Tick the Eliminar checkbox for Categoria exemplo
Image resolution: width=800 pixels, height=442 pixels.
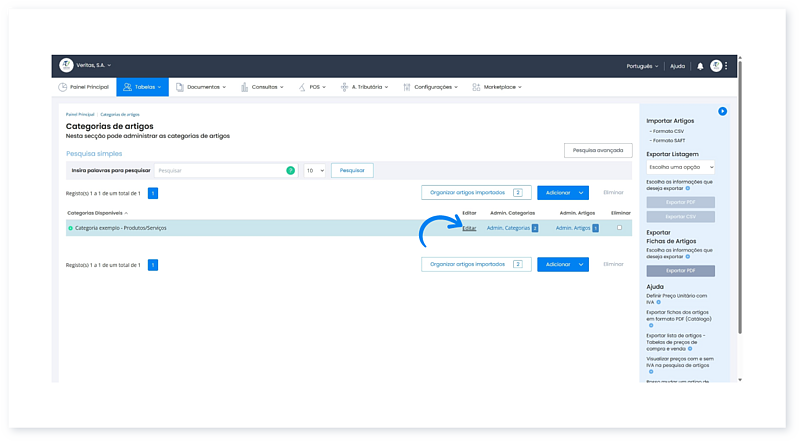(619, 228)
